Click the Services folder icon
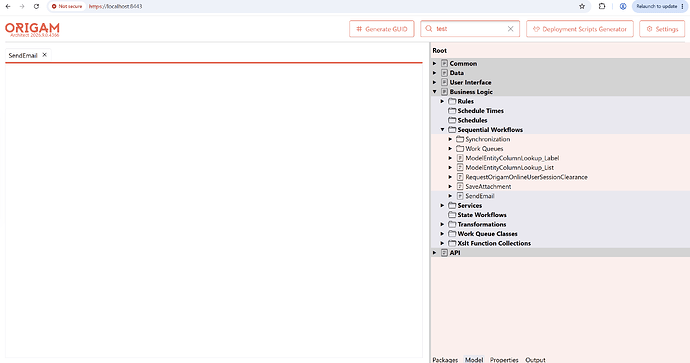690x363 pixels. click(x=452, y=205)
